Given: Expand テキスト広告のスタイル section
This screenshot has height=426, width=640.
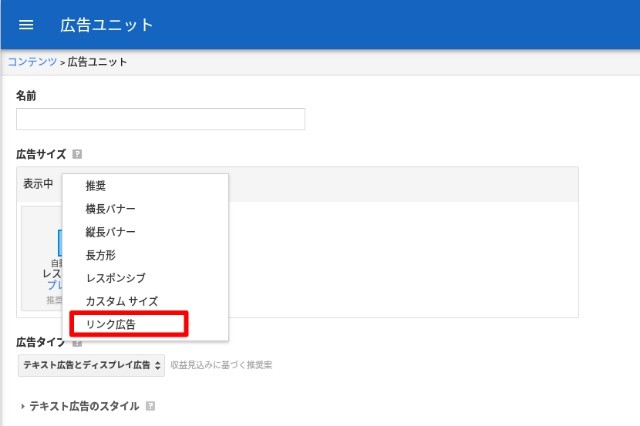Looking at the screenshot, I should coord(80,406).
